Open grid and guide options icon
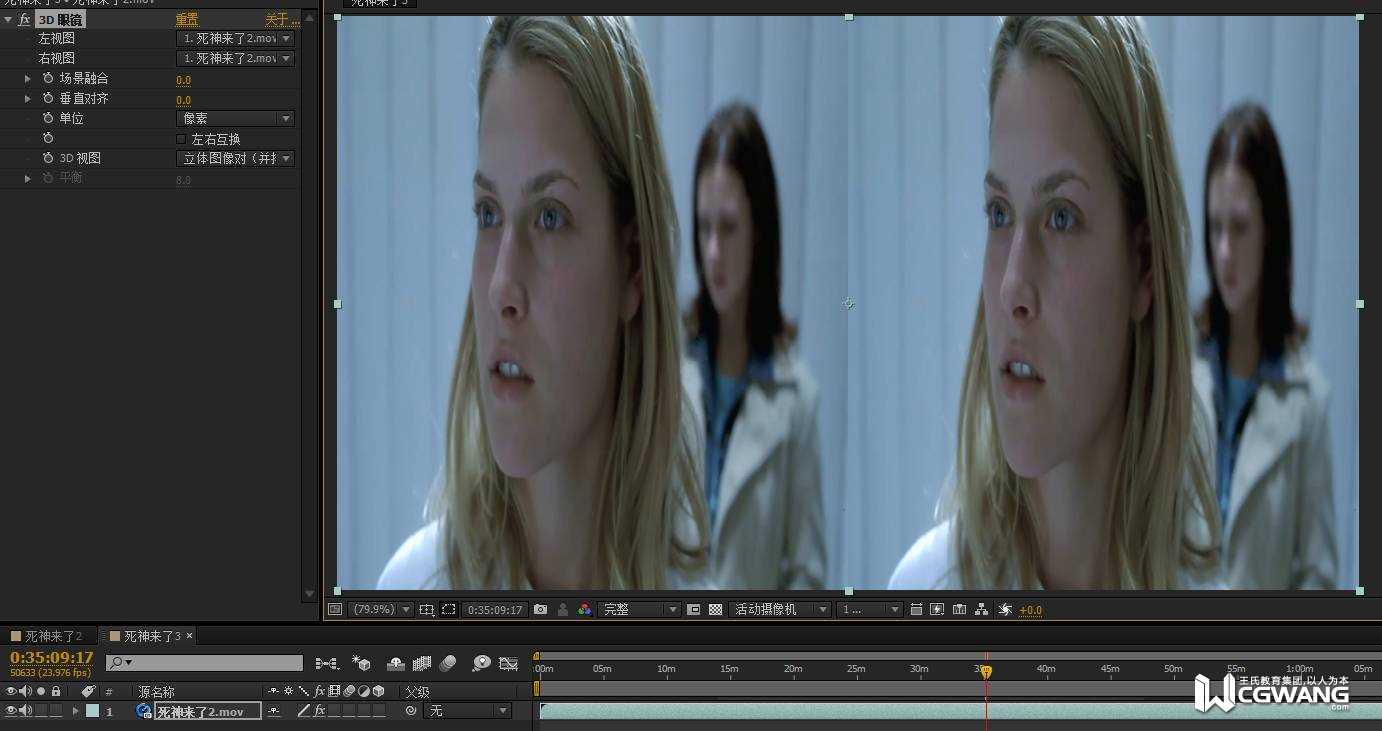The width and height of the screenshot is (1382, 731). click(x=427, y=609)
